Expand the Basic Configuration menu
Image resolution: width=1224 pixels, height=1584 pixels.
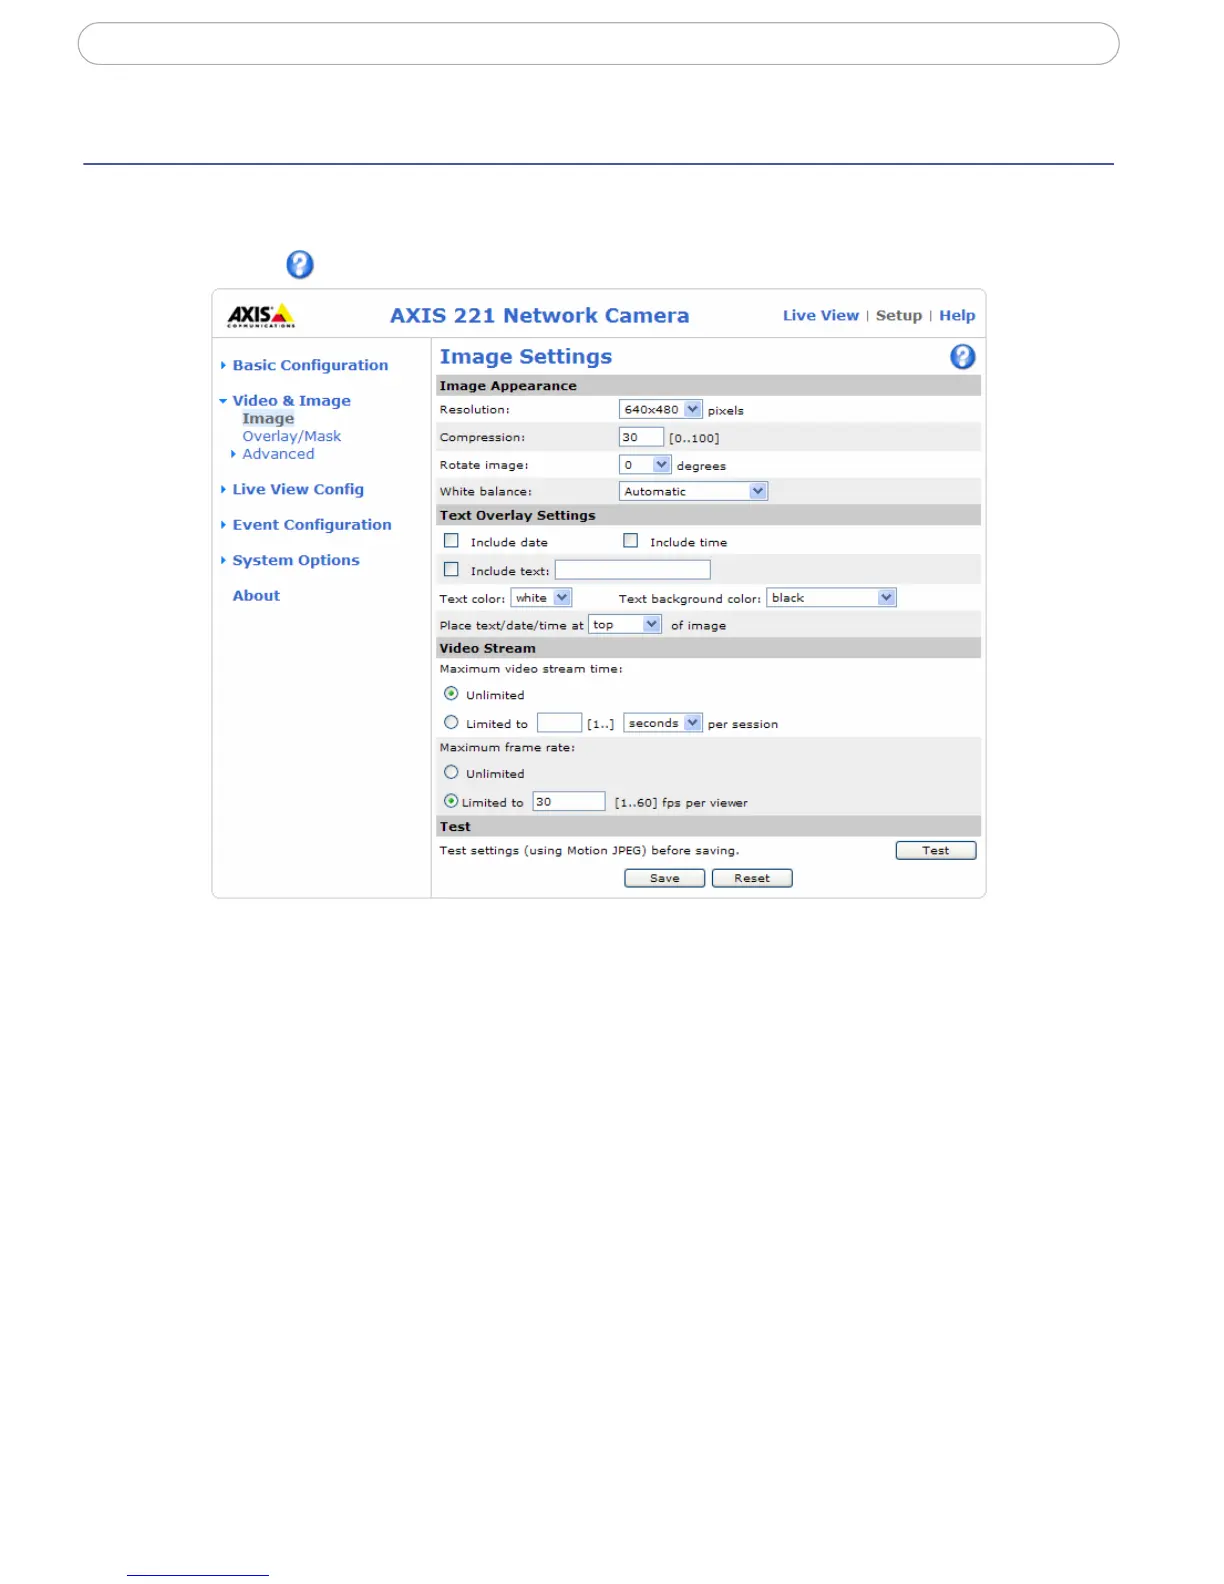310,366
